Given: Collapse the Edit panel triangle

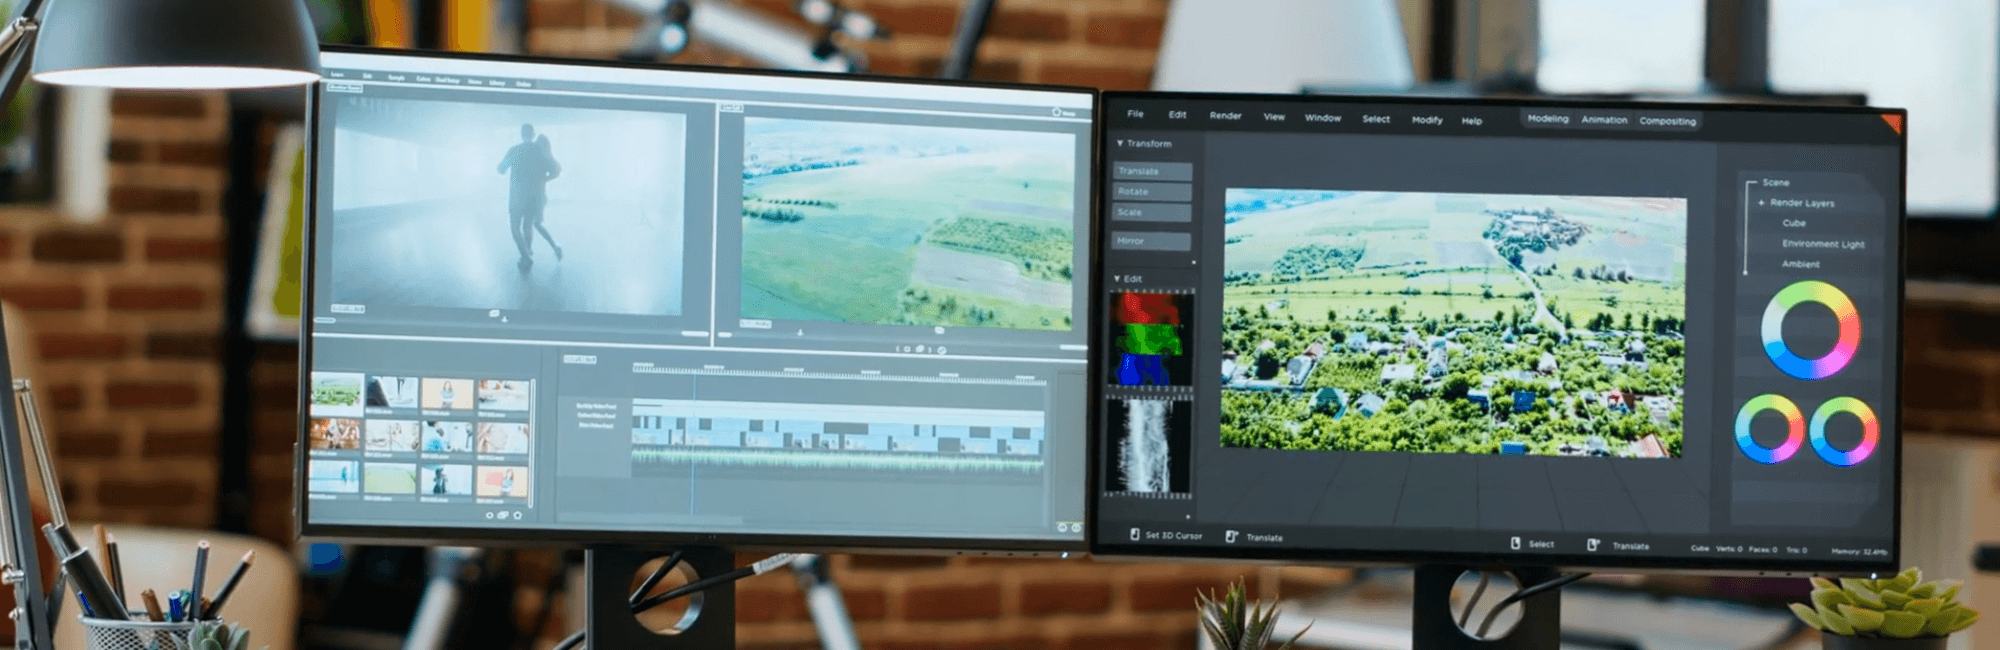Looking at the screenshot, I should pos(1117,278).
